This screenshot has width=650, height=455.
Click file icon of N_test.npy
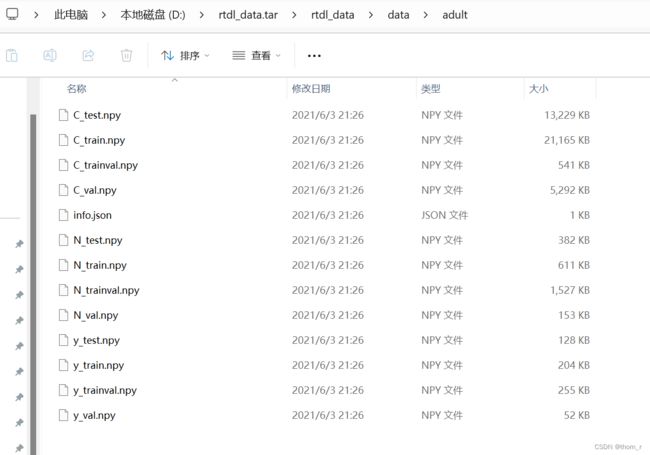tap(63, 240)
